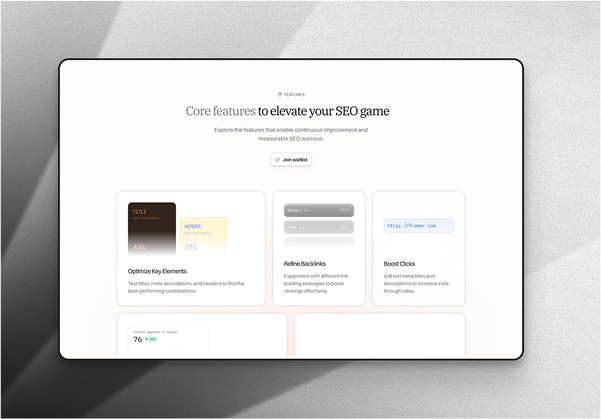Click the https://framer.com URL field
The height and width of the screenshot is (419, 601).
click(x=419, y=226)
